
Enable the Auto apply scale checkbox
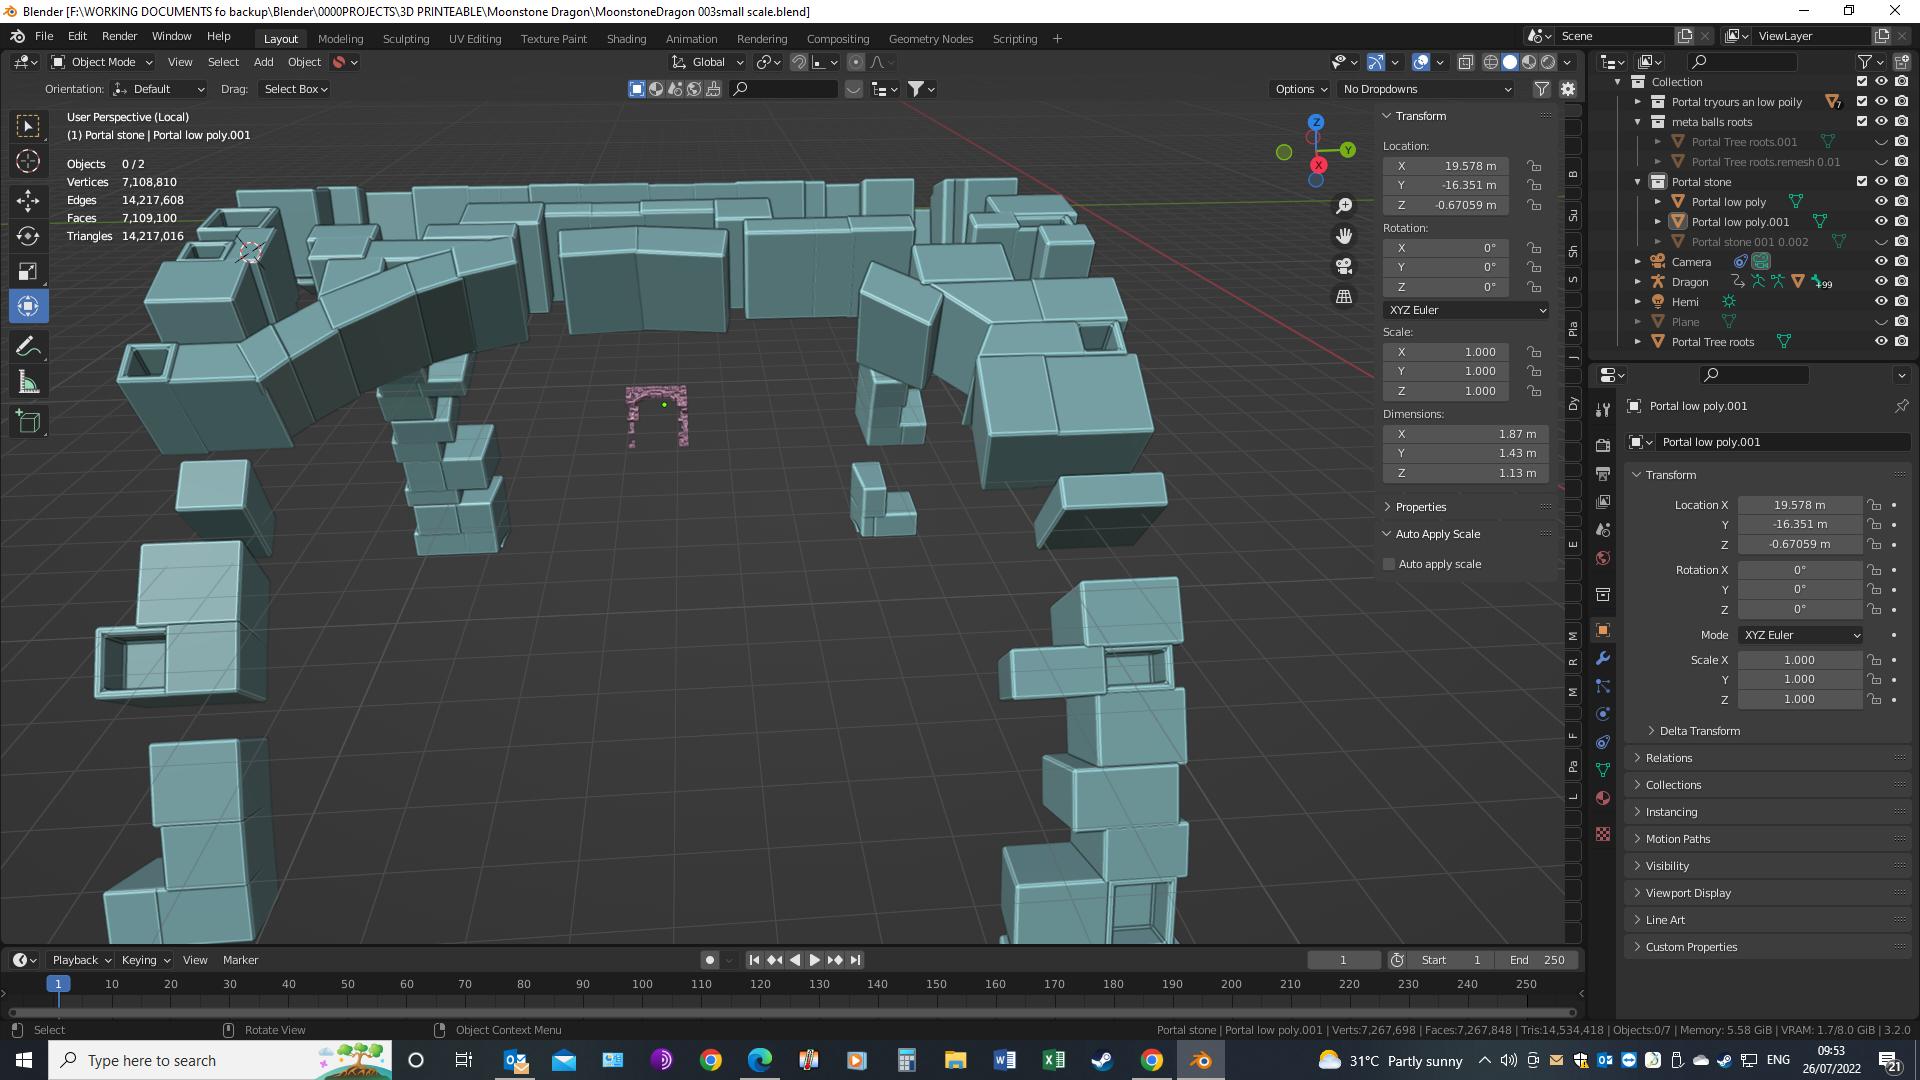[1388, 563]
